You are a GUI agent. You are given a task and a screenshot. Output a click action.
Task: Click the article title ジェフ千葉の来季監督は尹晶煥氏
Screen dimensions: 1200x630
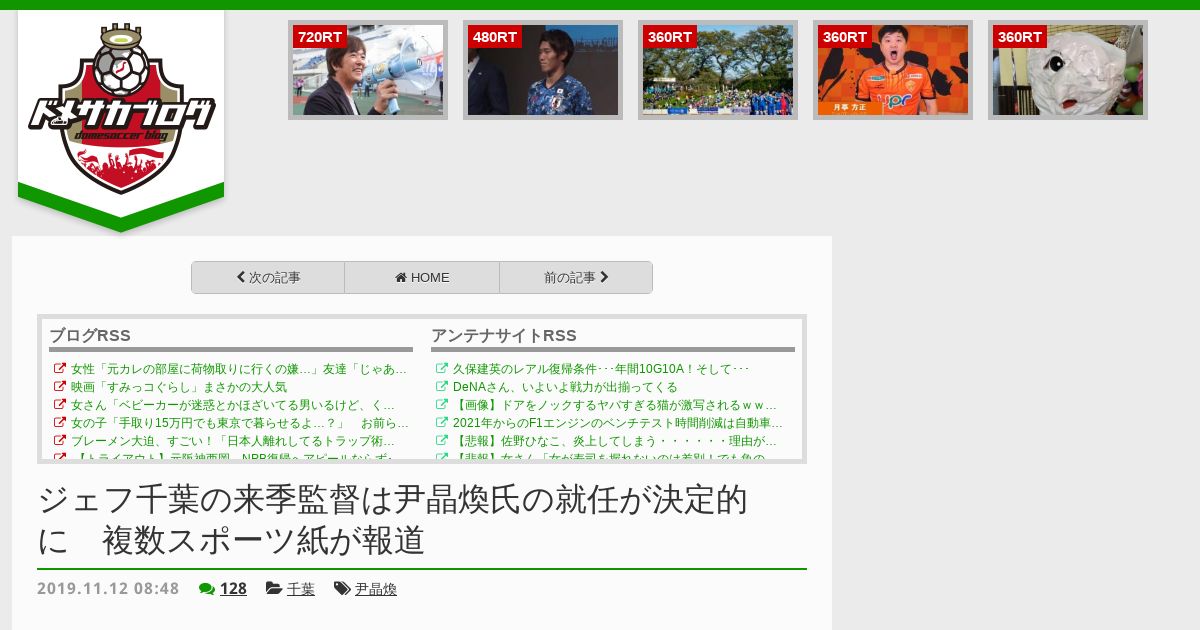pyautogui.click(x=393, y=520)
